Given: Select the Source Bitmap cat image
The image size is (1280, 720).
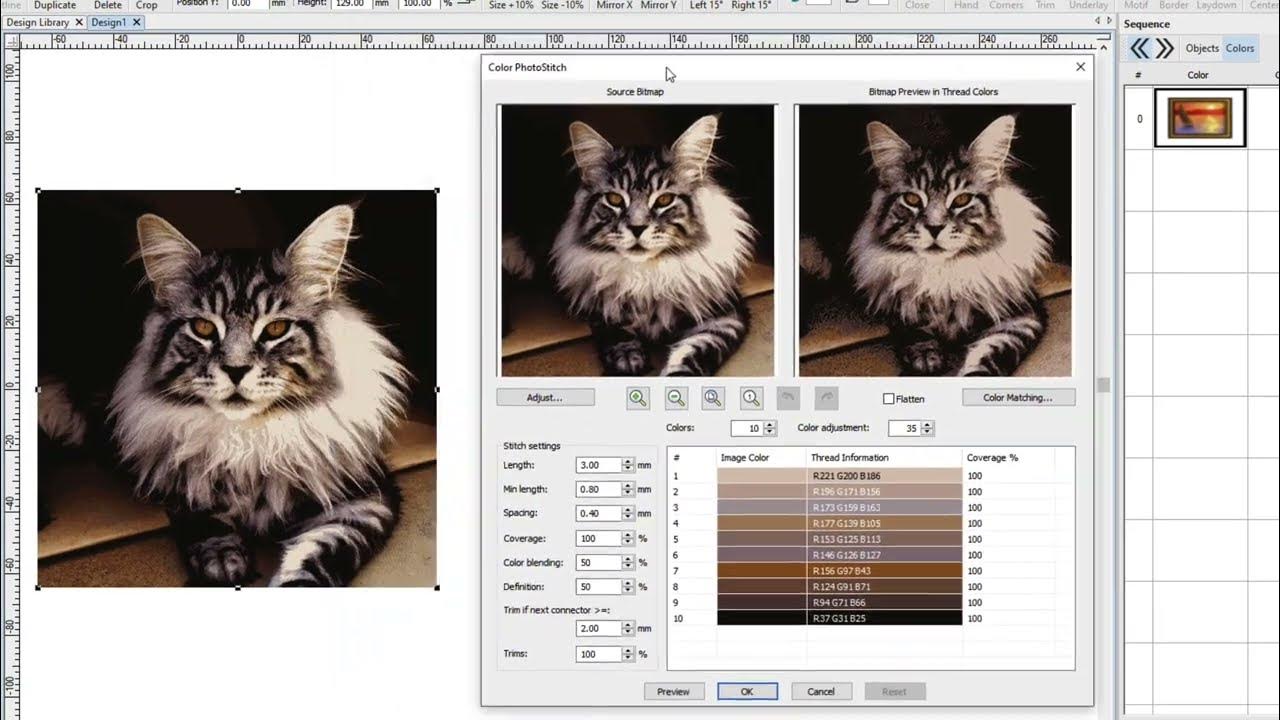Looking at the screenshot, I should point(637,241).
